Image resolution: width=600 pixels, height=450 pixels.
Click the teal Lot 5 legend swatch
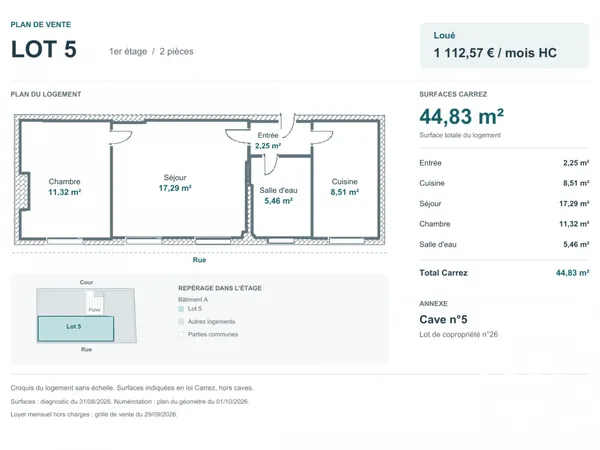[181, 309]
